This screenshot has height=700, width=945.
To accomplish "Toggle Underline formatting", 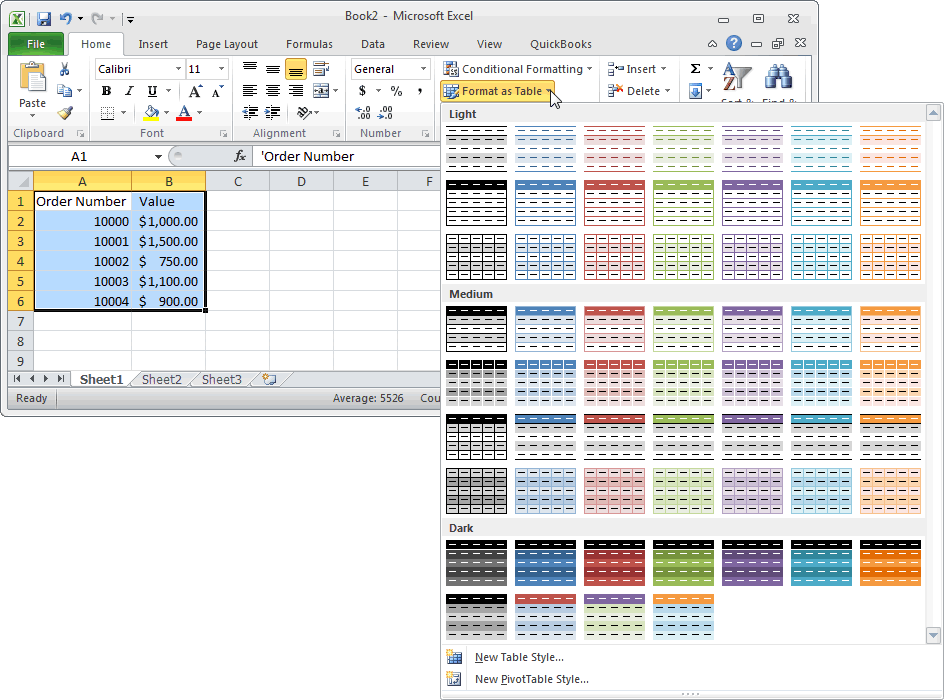I will pos(152,91).
